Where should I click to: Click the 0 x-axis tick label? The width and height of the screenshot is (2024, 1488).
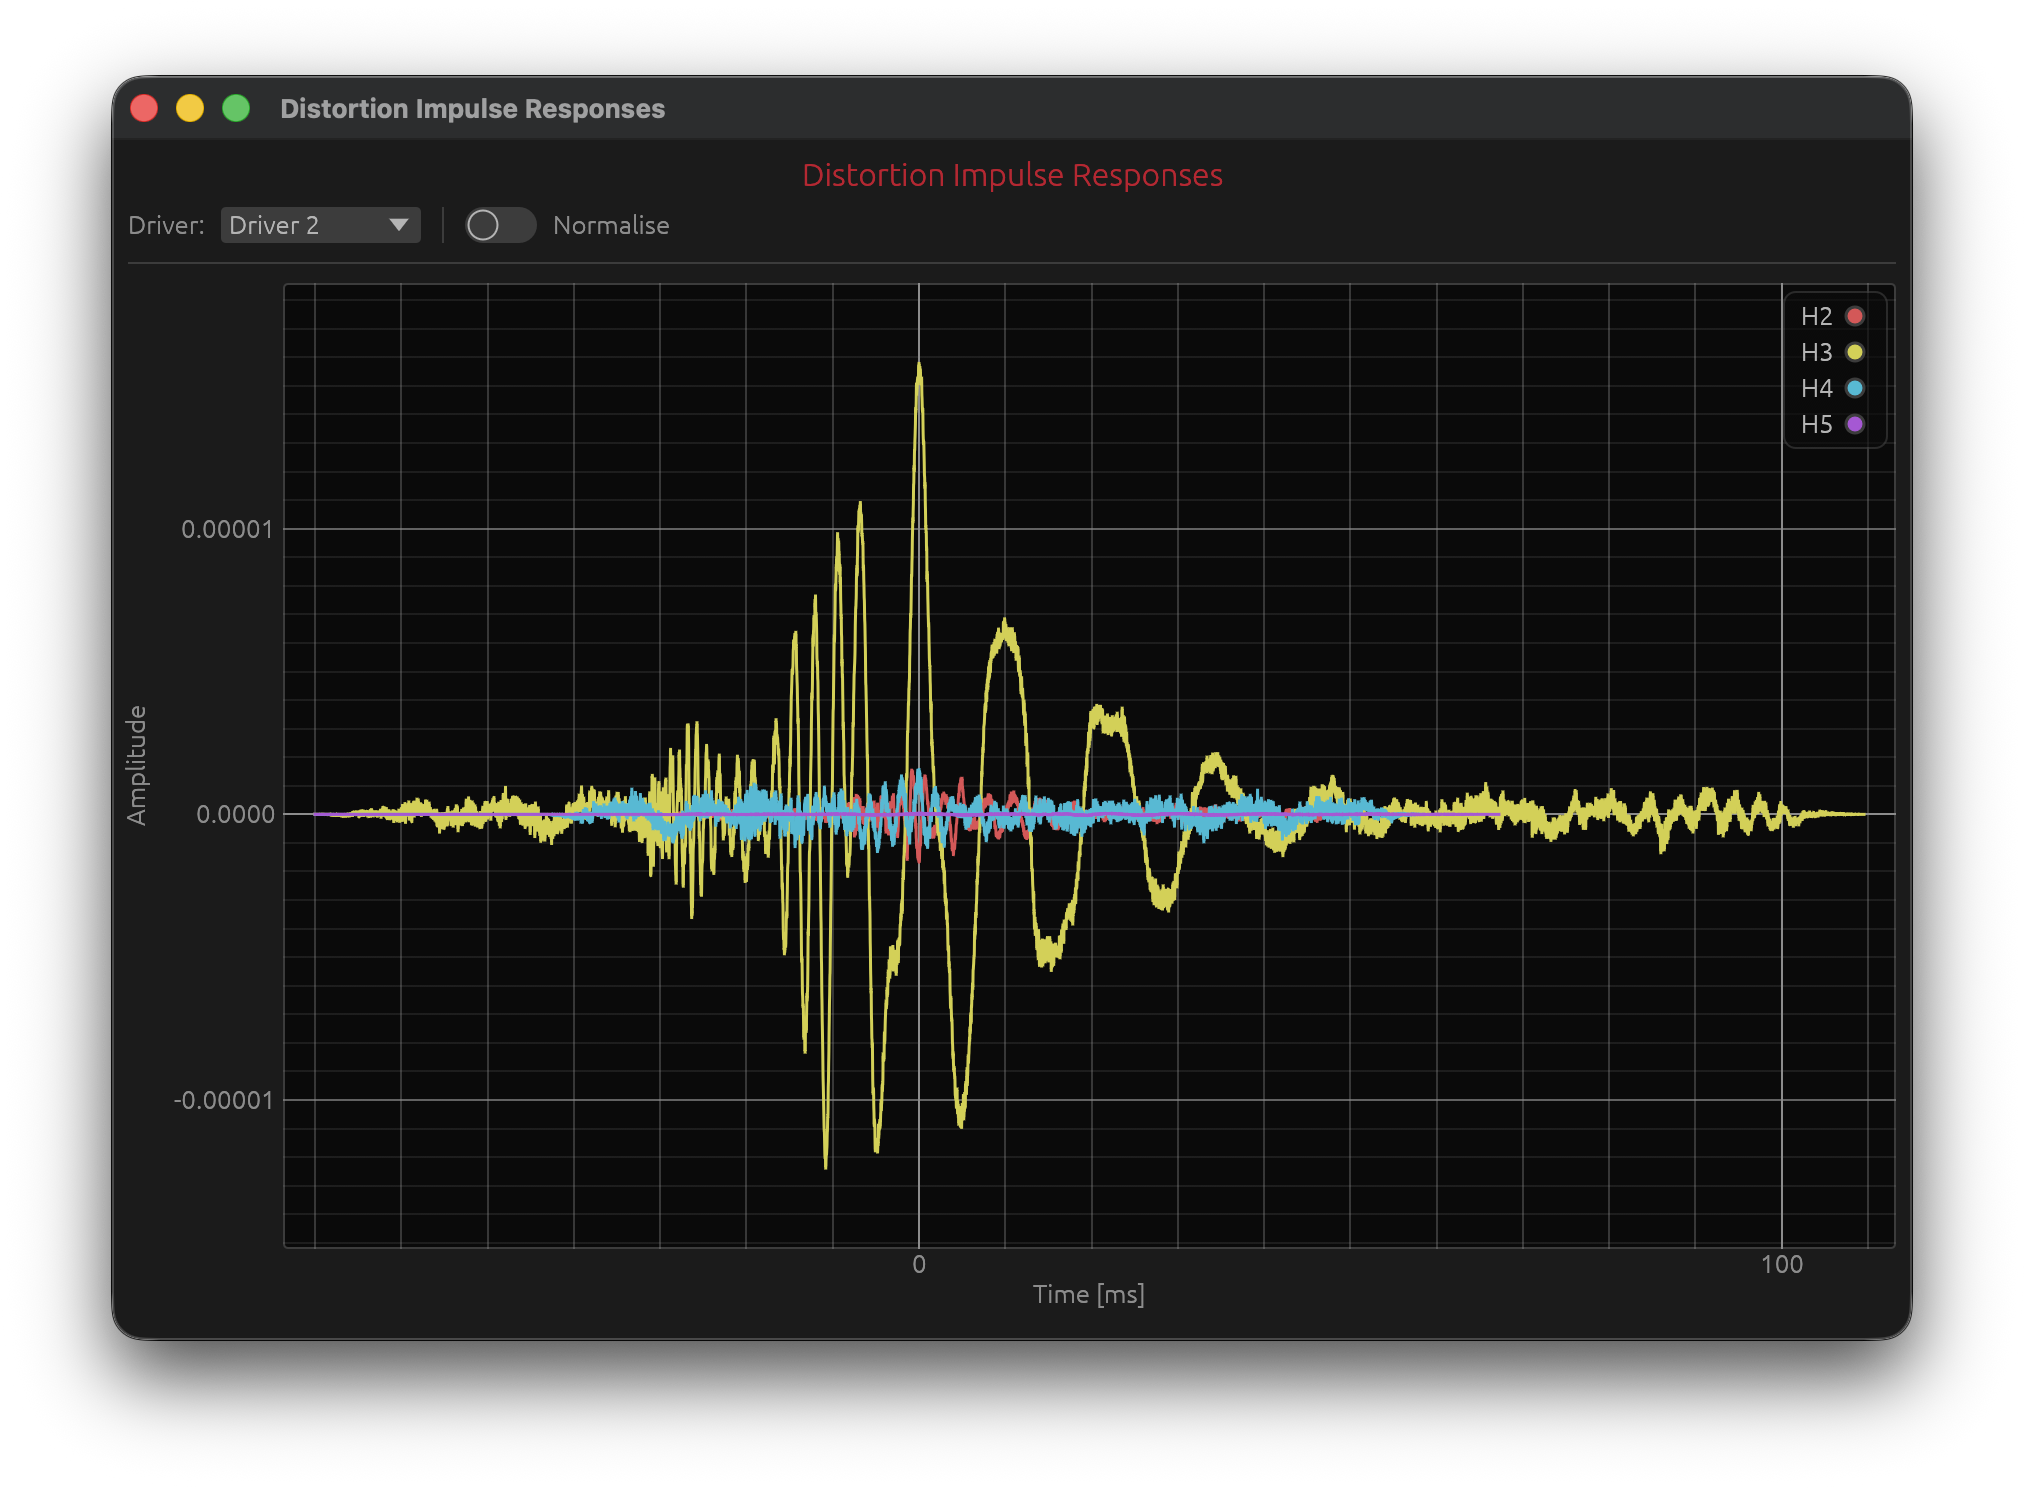click(919, 1264)
